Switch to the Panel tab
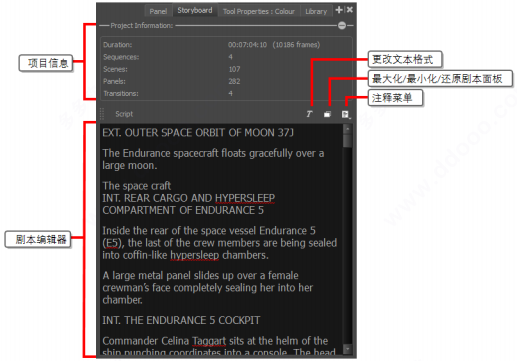 [158, 11]
